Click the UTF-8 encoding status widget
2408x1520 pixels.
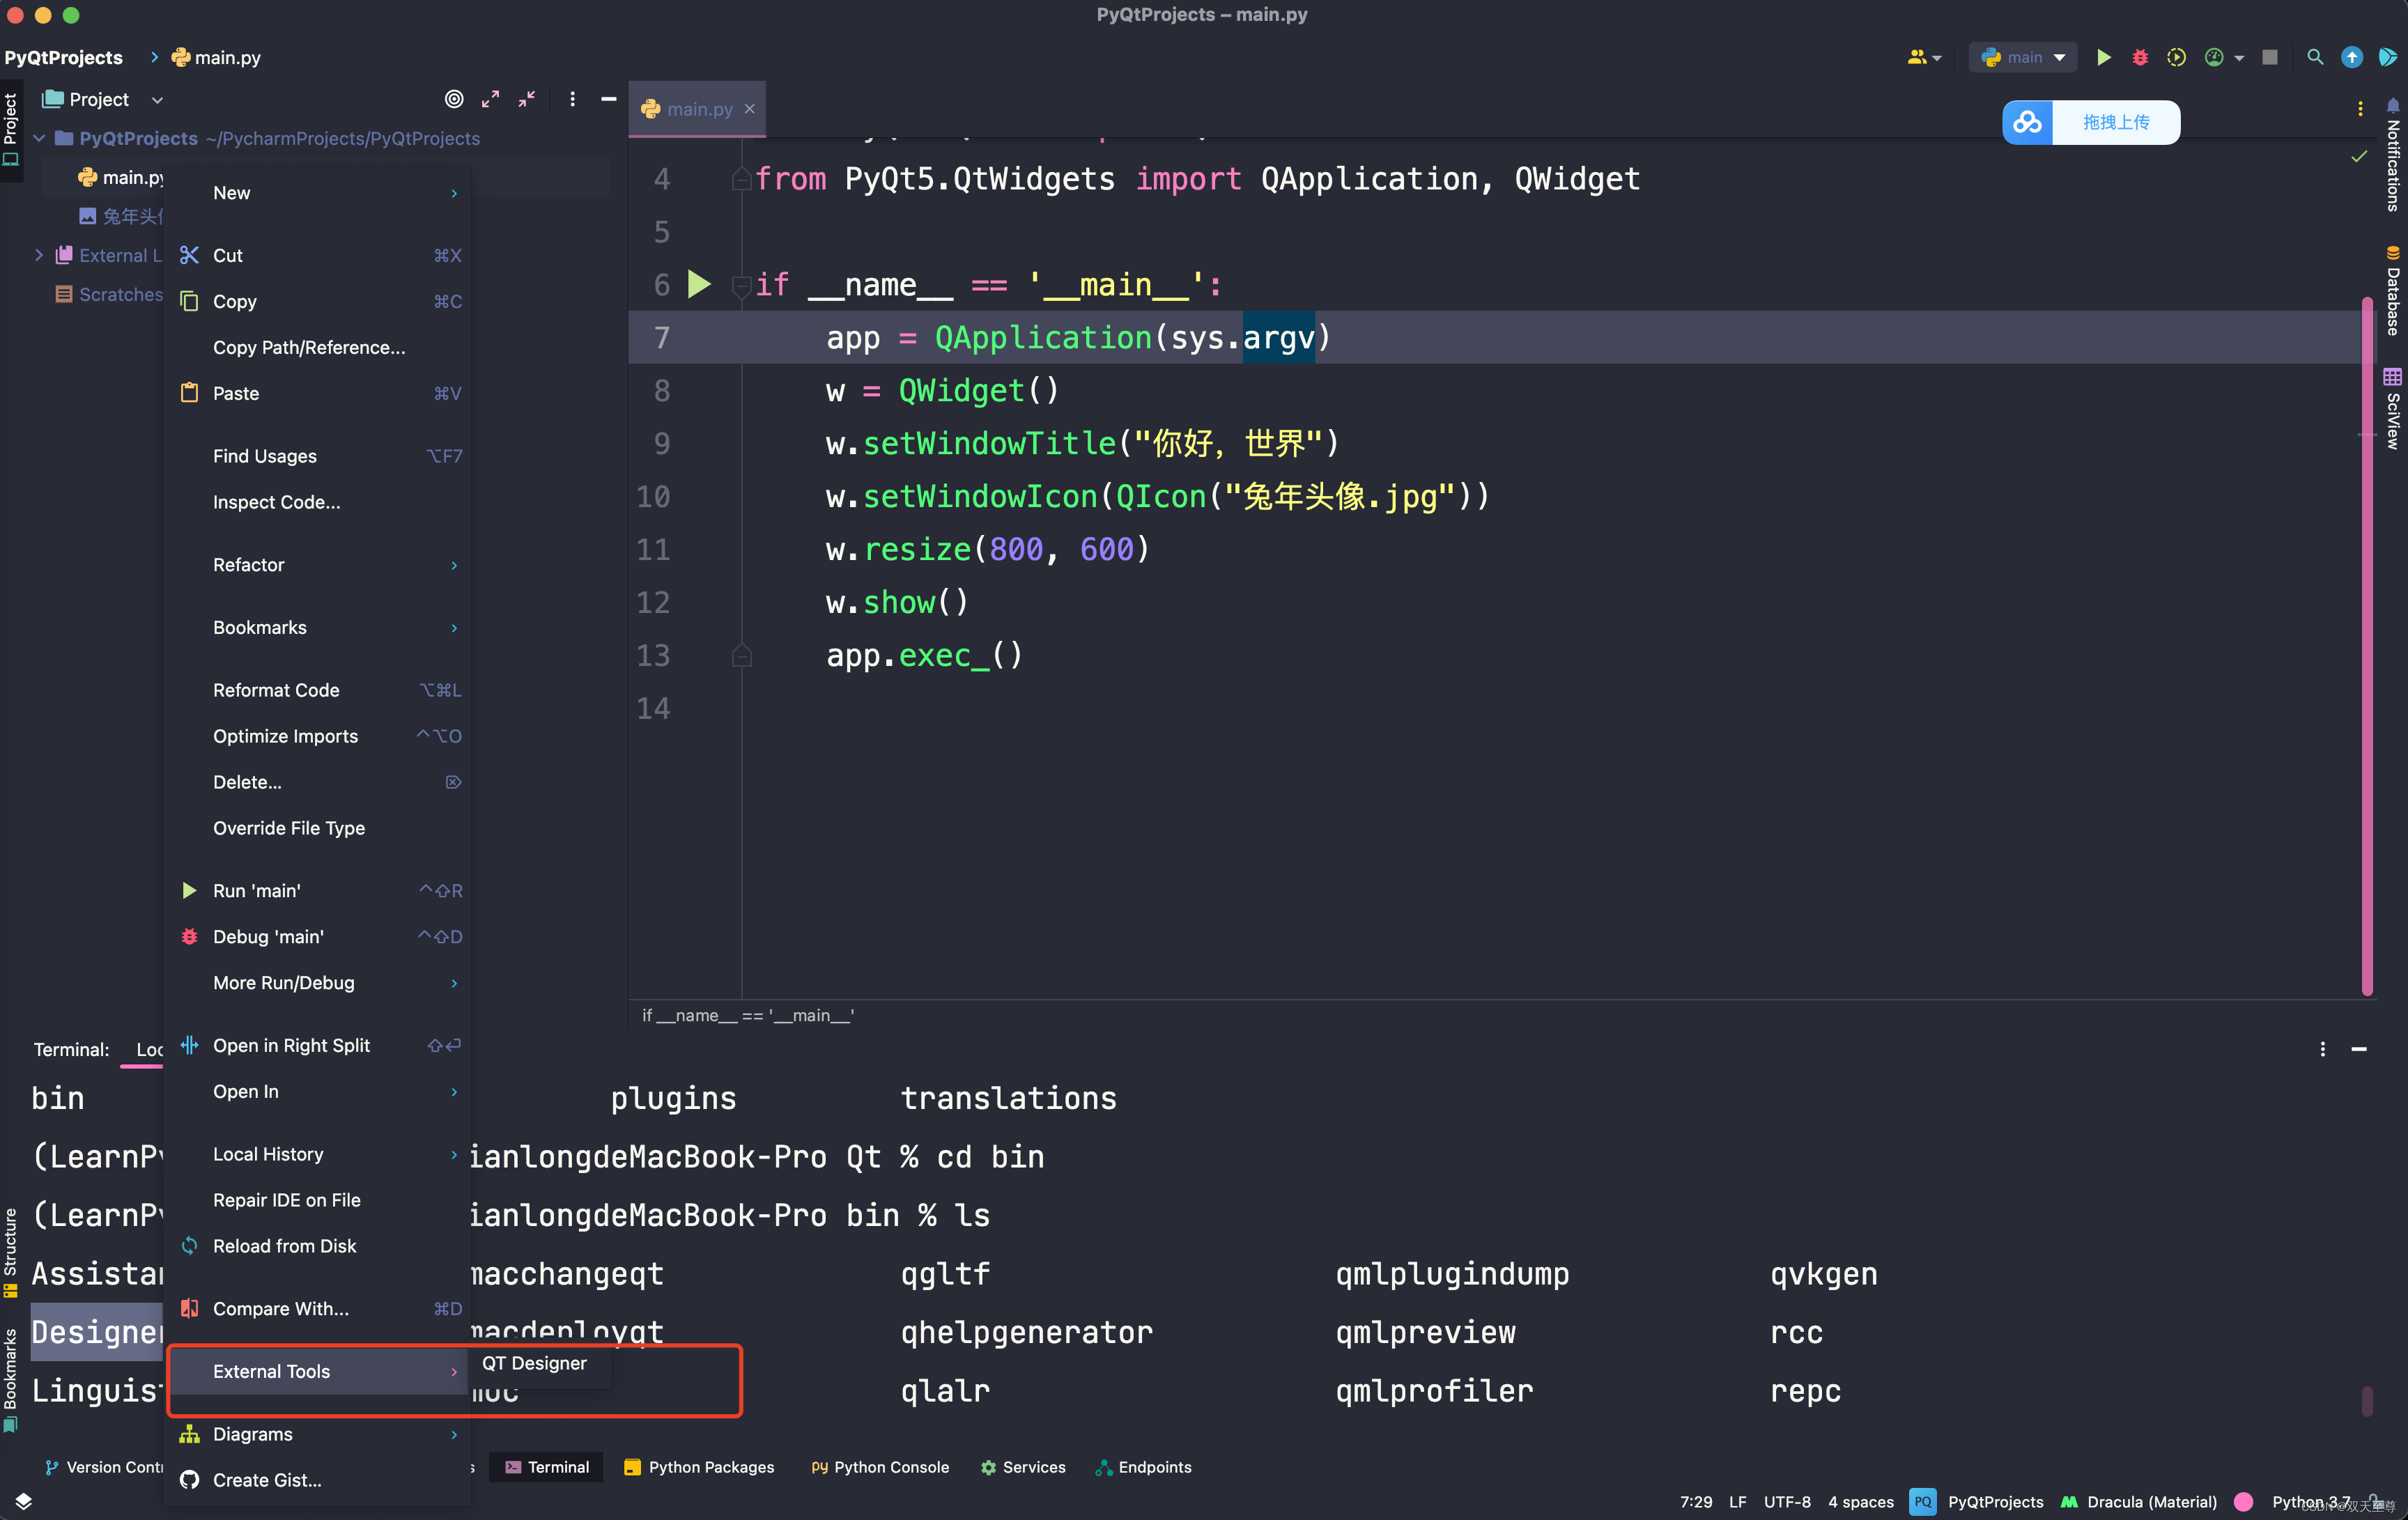click(x=1787, y=1501)
